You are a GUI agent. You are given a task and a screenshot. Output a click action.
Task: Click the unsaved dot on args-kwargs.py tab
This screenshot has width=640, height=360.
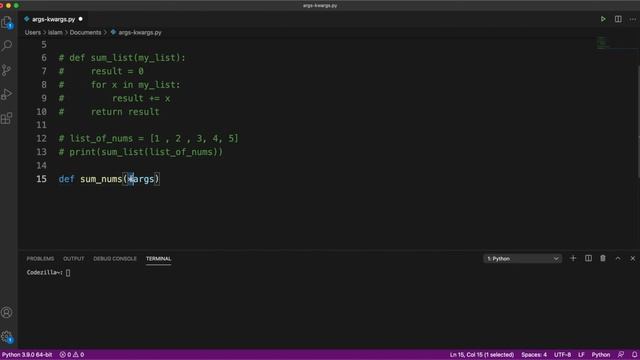click(80, 19)
